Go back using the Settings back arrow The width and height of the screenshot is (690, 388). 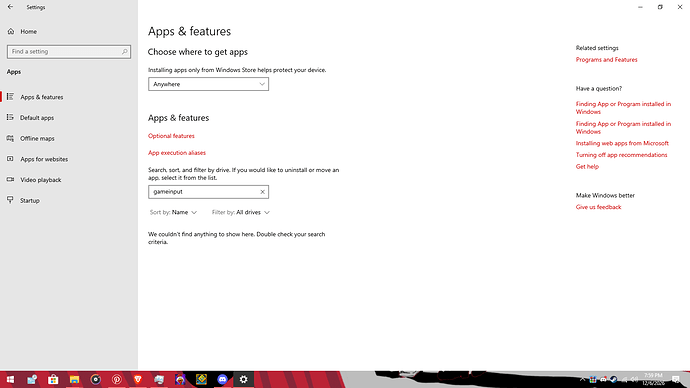click(10, 7)
